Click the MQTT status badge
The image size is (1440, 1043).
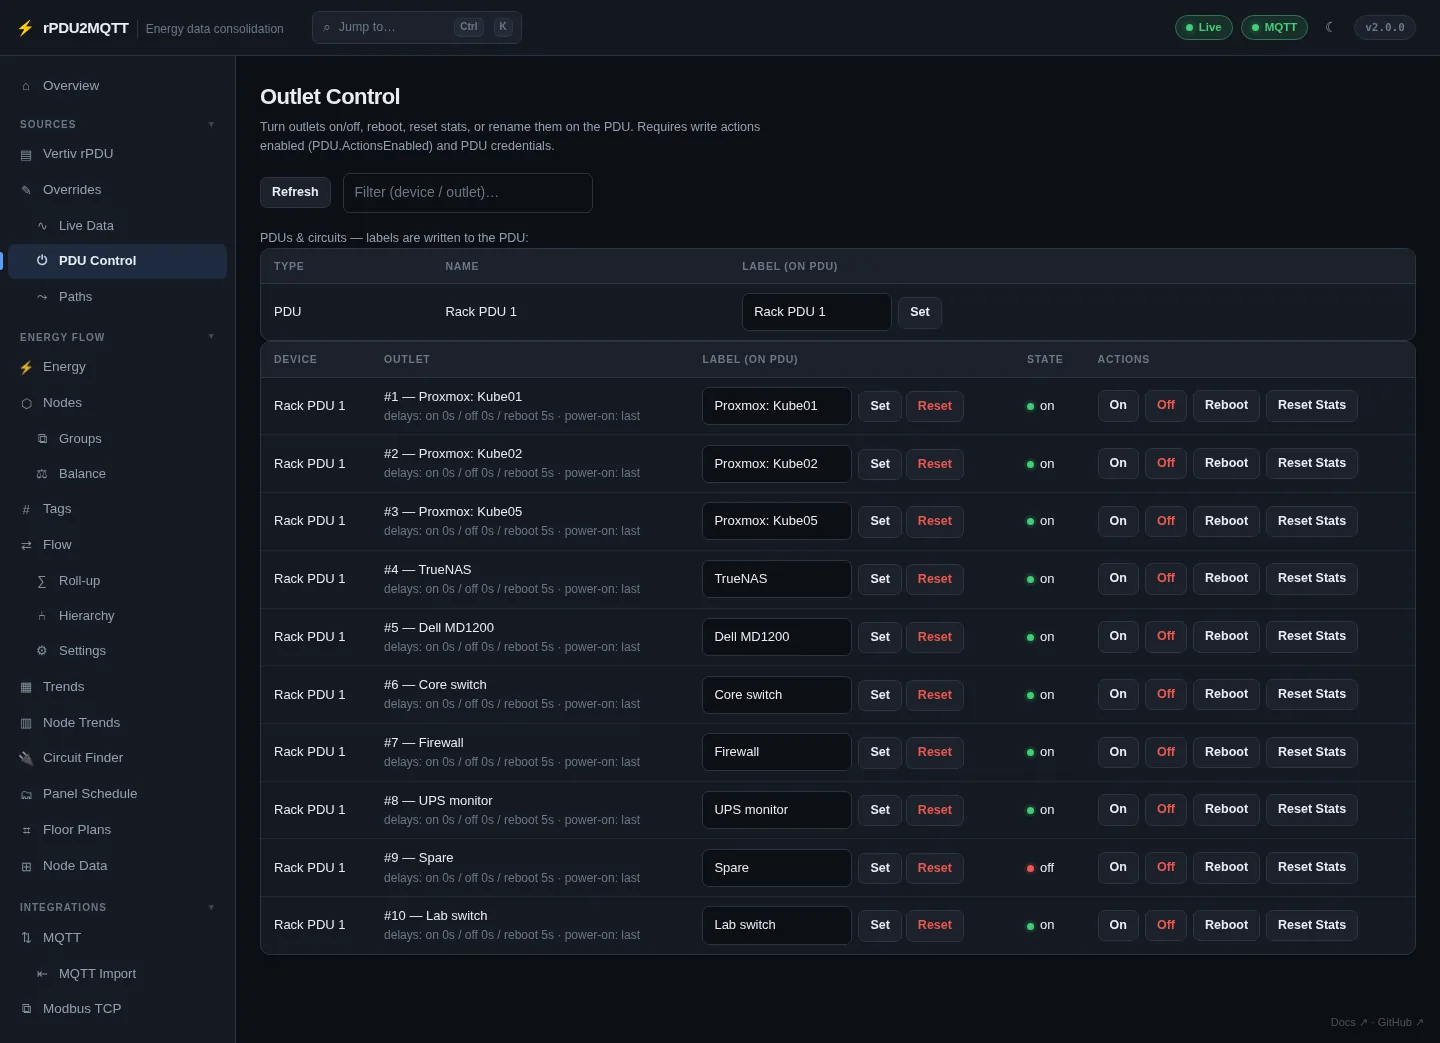tap(1274, 27)
